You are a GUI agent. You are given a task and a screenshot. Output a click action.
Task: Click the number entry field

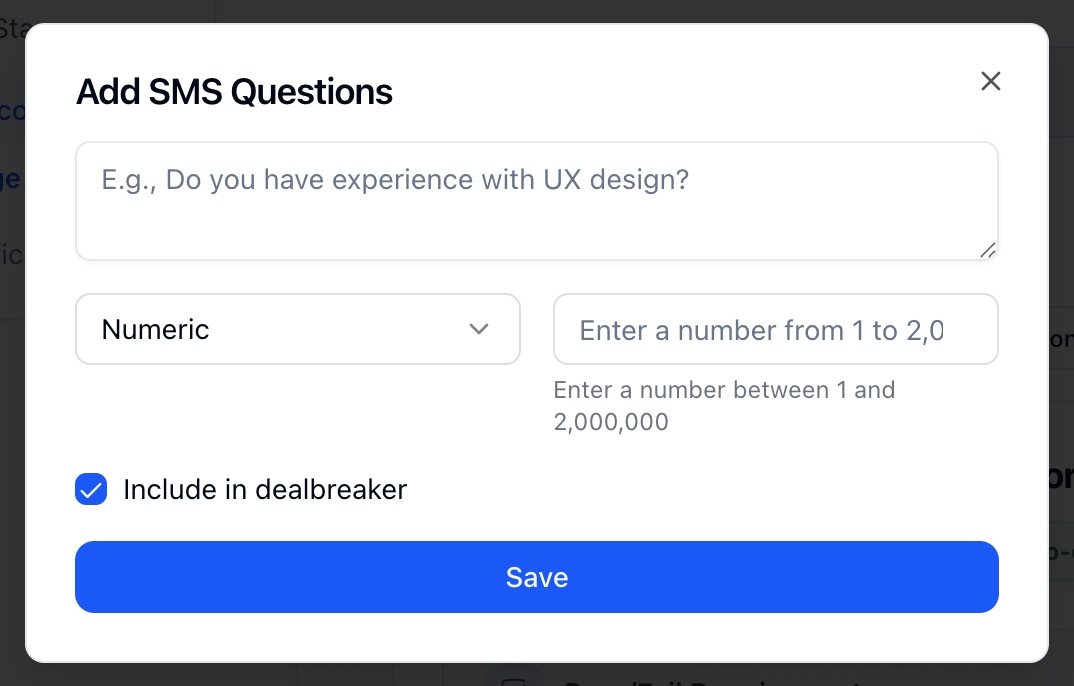coord(775,329)
